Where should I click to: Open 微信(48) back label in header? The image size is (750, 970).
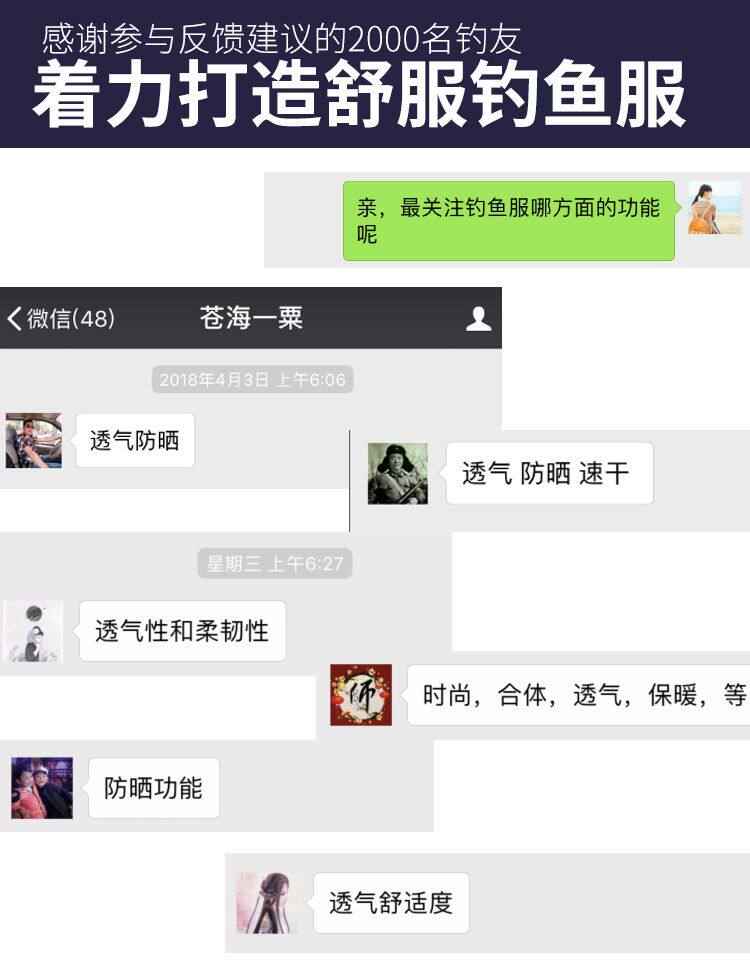[x=71, y=319]
